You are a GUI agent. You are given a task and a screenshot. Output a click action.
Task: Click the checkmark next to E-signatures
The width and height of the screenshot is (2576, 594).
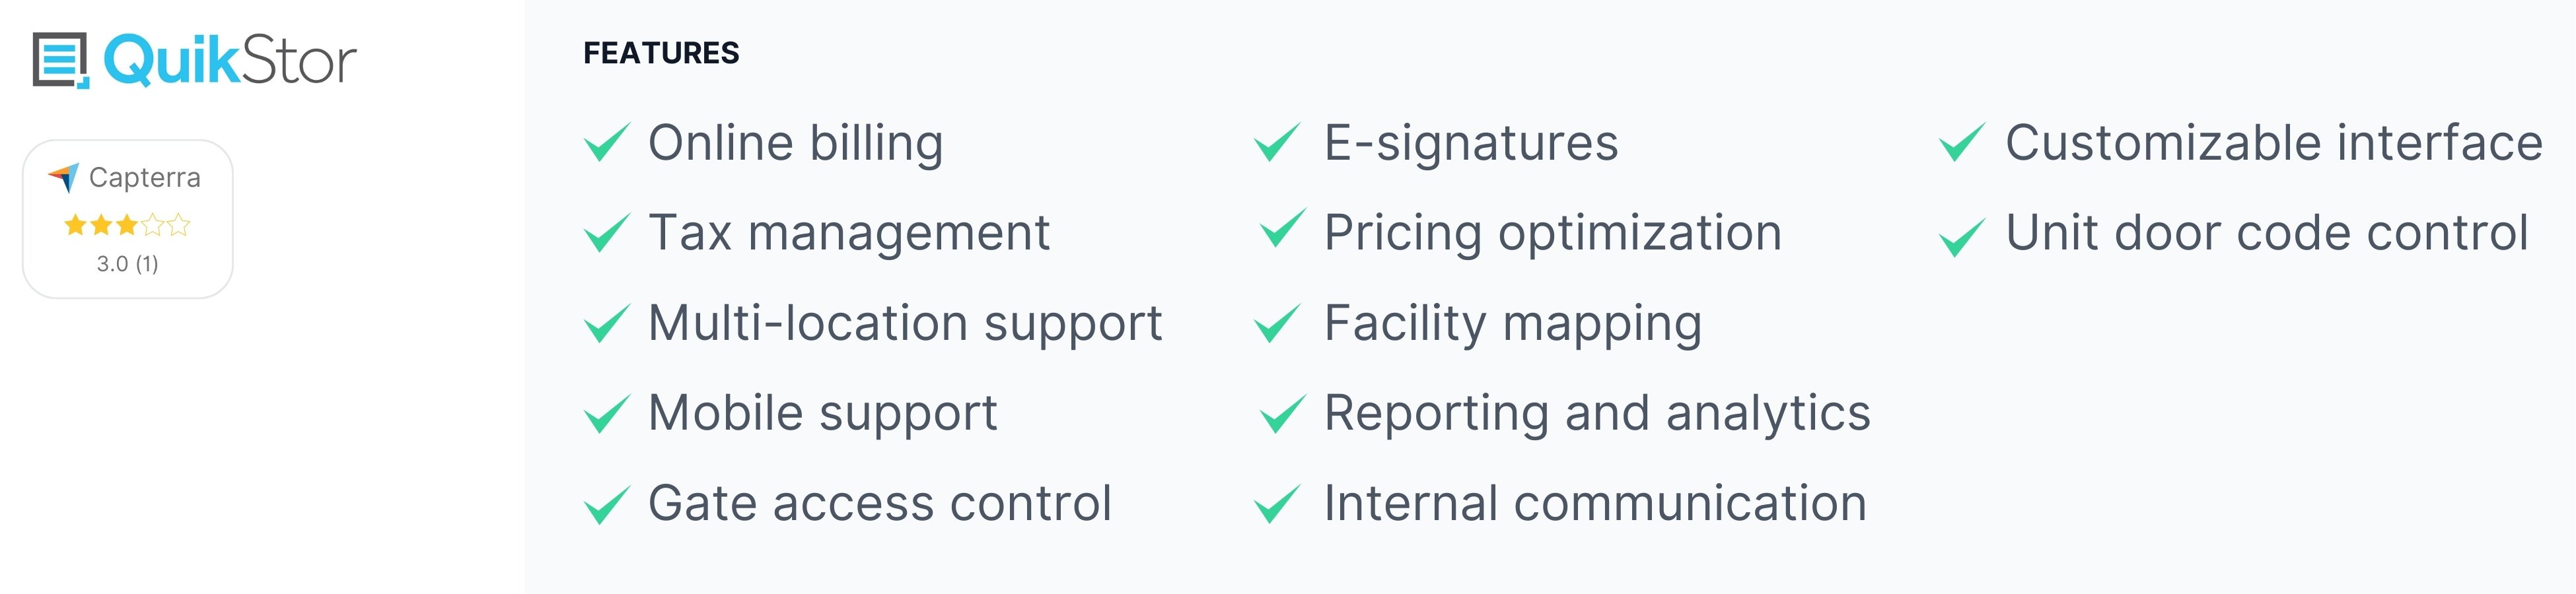[1278, 142]
